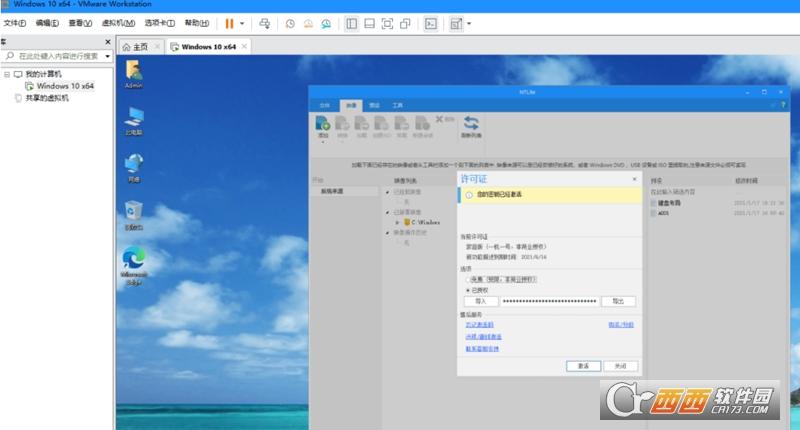Click the 关闭 button in the license dialog

pyautogui.click(x=620, y=366)
